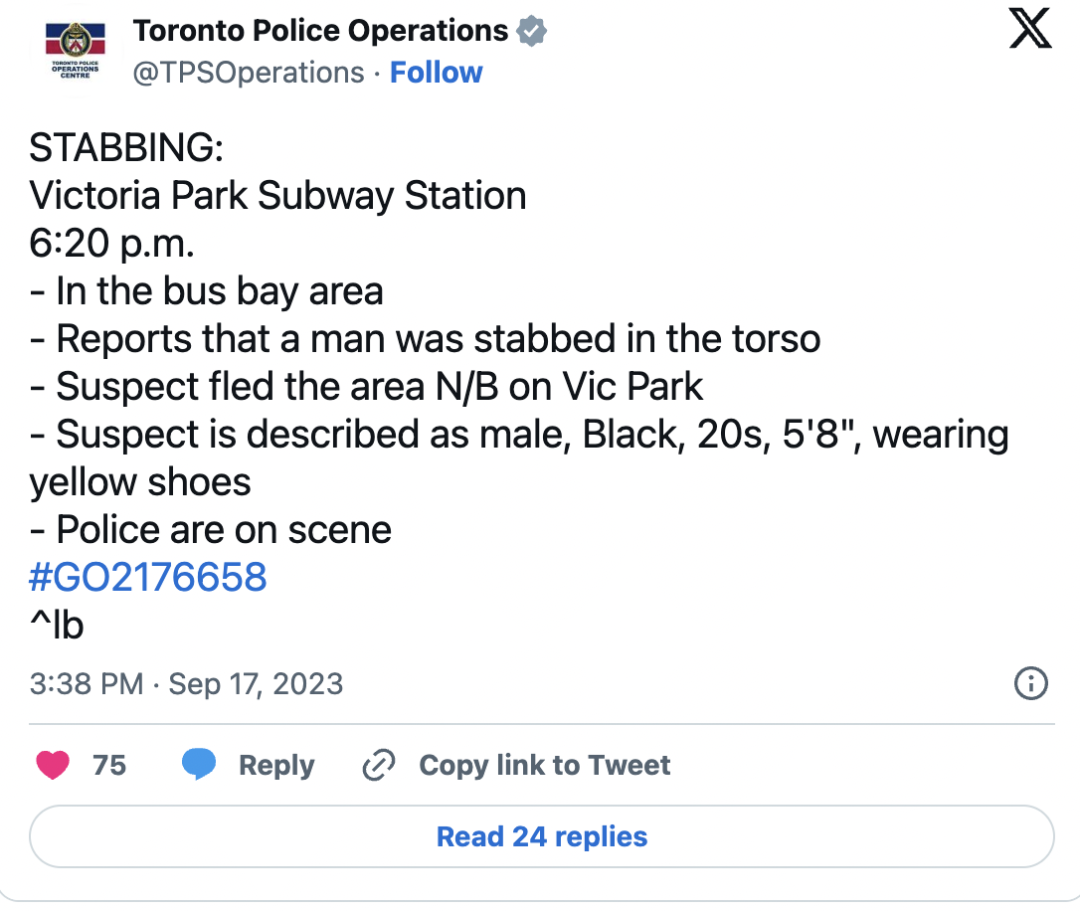The width and height of the screenshot is (1080, 911).
Task: Click the X logo icon
Action: [x=1030, y=28]
